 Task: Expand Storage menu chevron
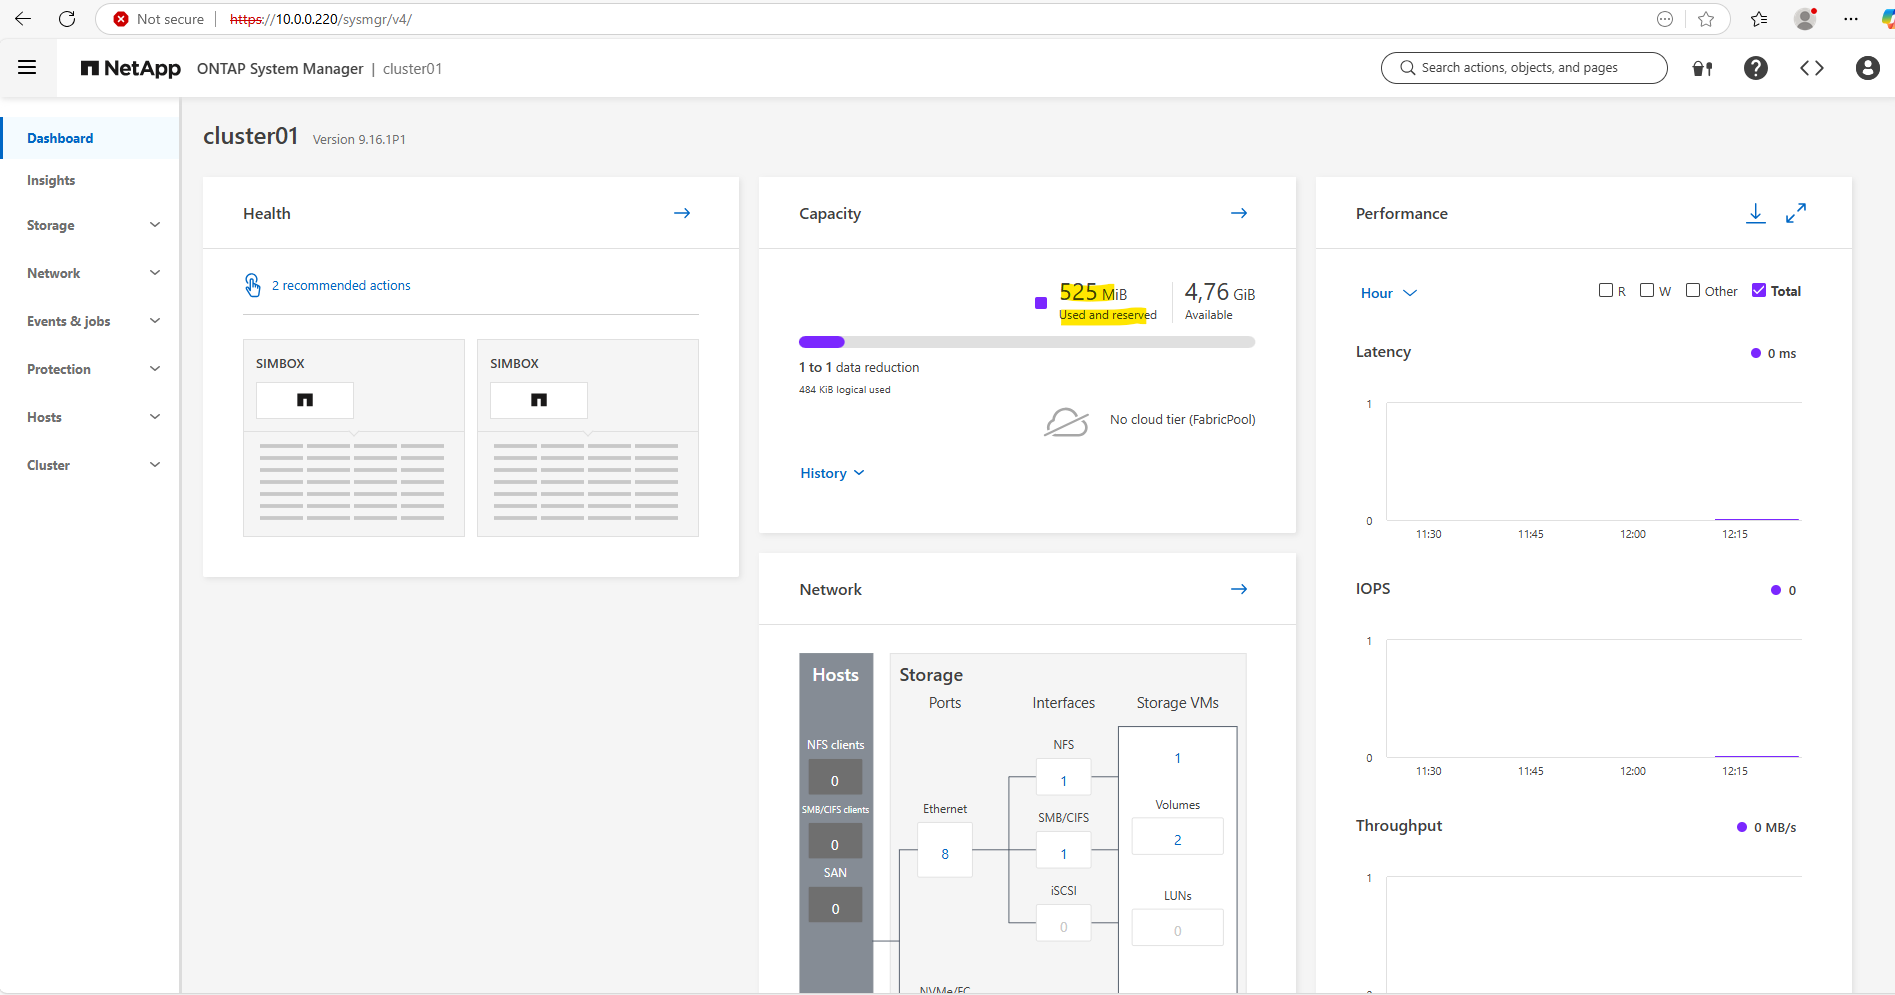pyautogui.click(x=155, y=225)
